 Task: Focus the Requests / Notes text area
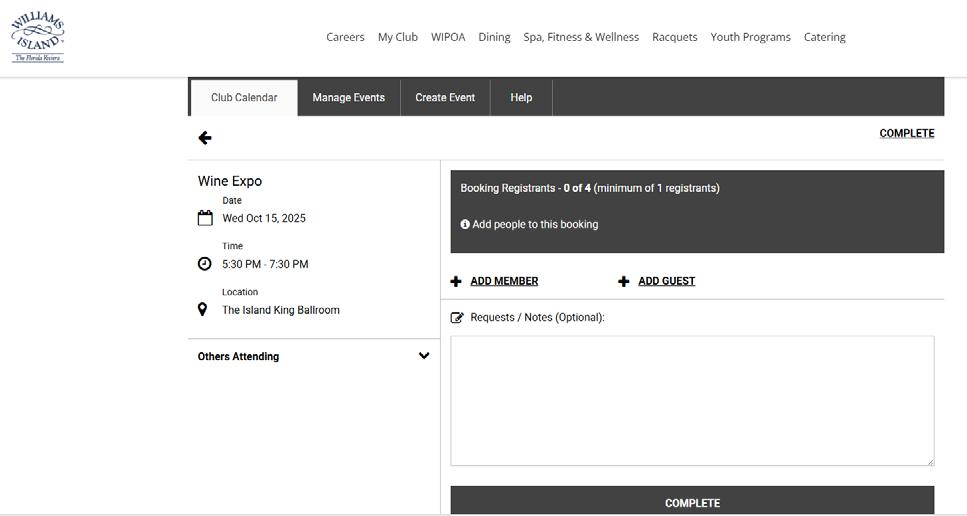pyautogui.click(x=692, y=400)
